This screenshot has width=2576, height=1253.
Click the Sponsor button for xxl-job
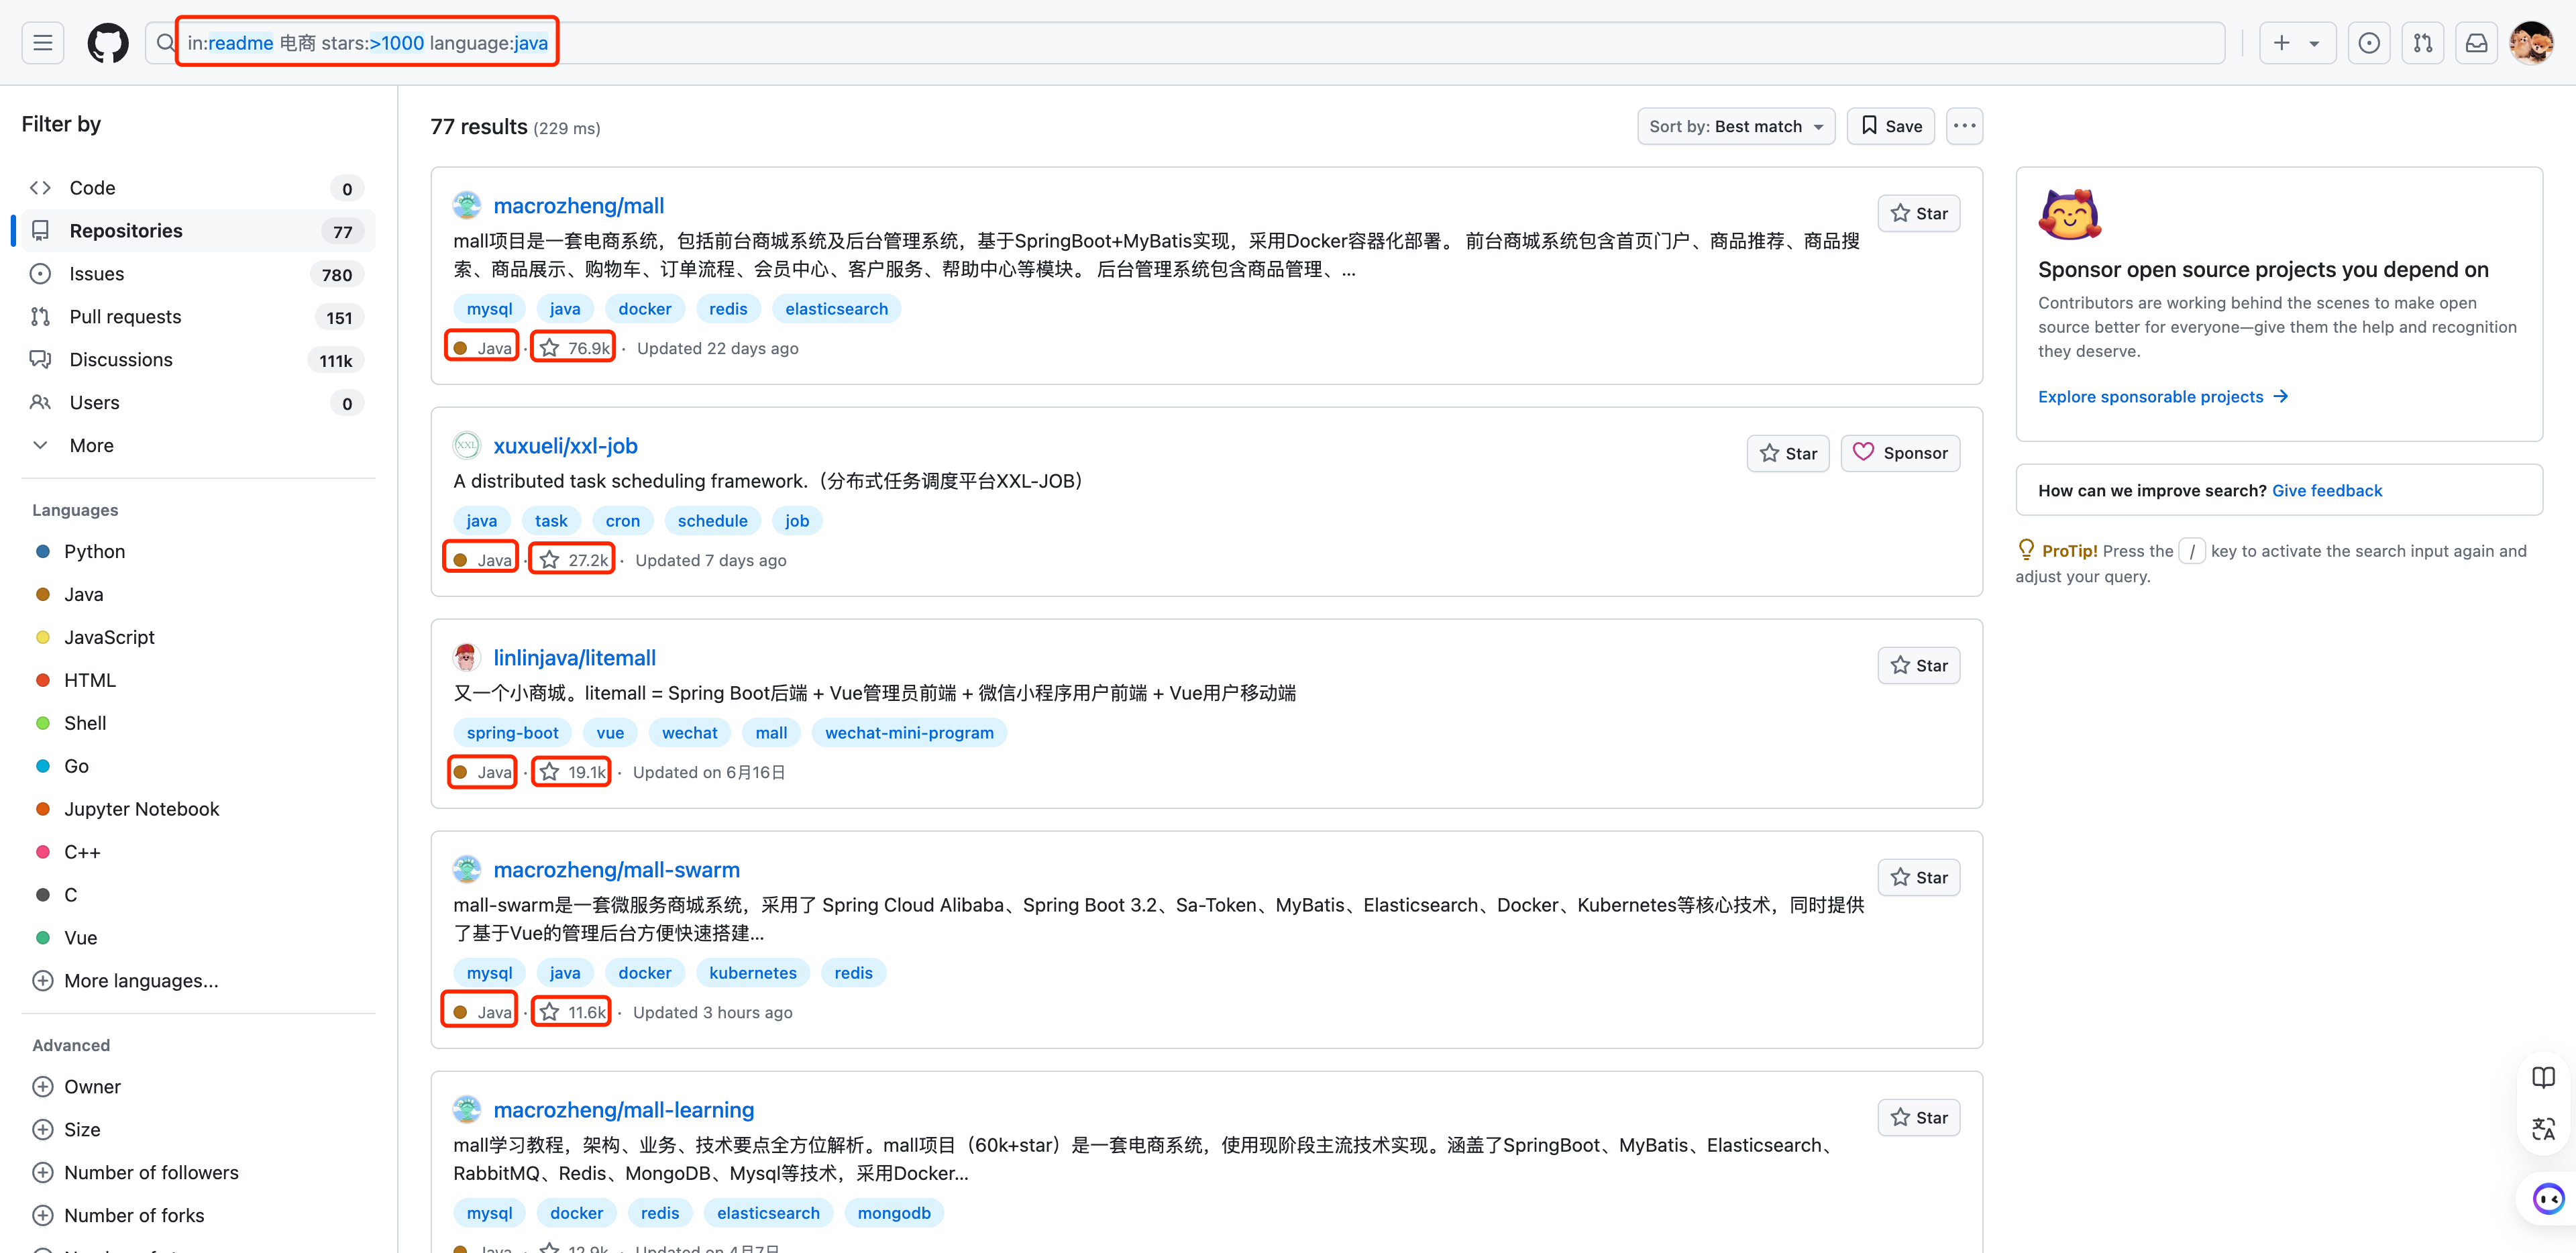[x=1900, y=453]
